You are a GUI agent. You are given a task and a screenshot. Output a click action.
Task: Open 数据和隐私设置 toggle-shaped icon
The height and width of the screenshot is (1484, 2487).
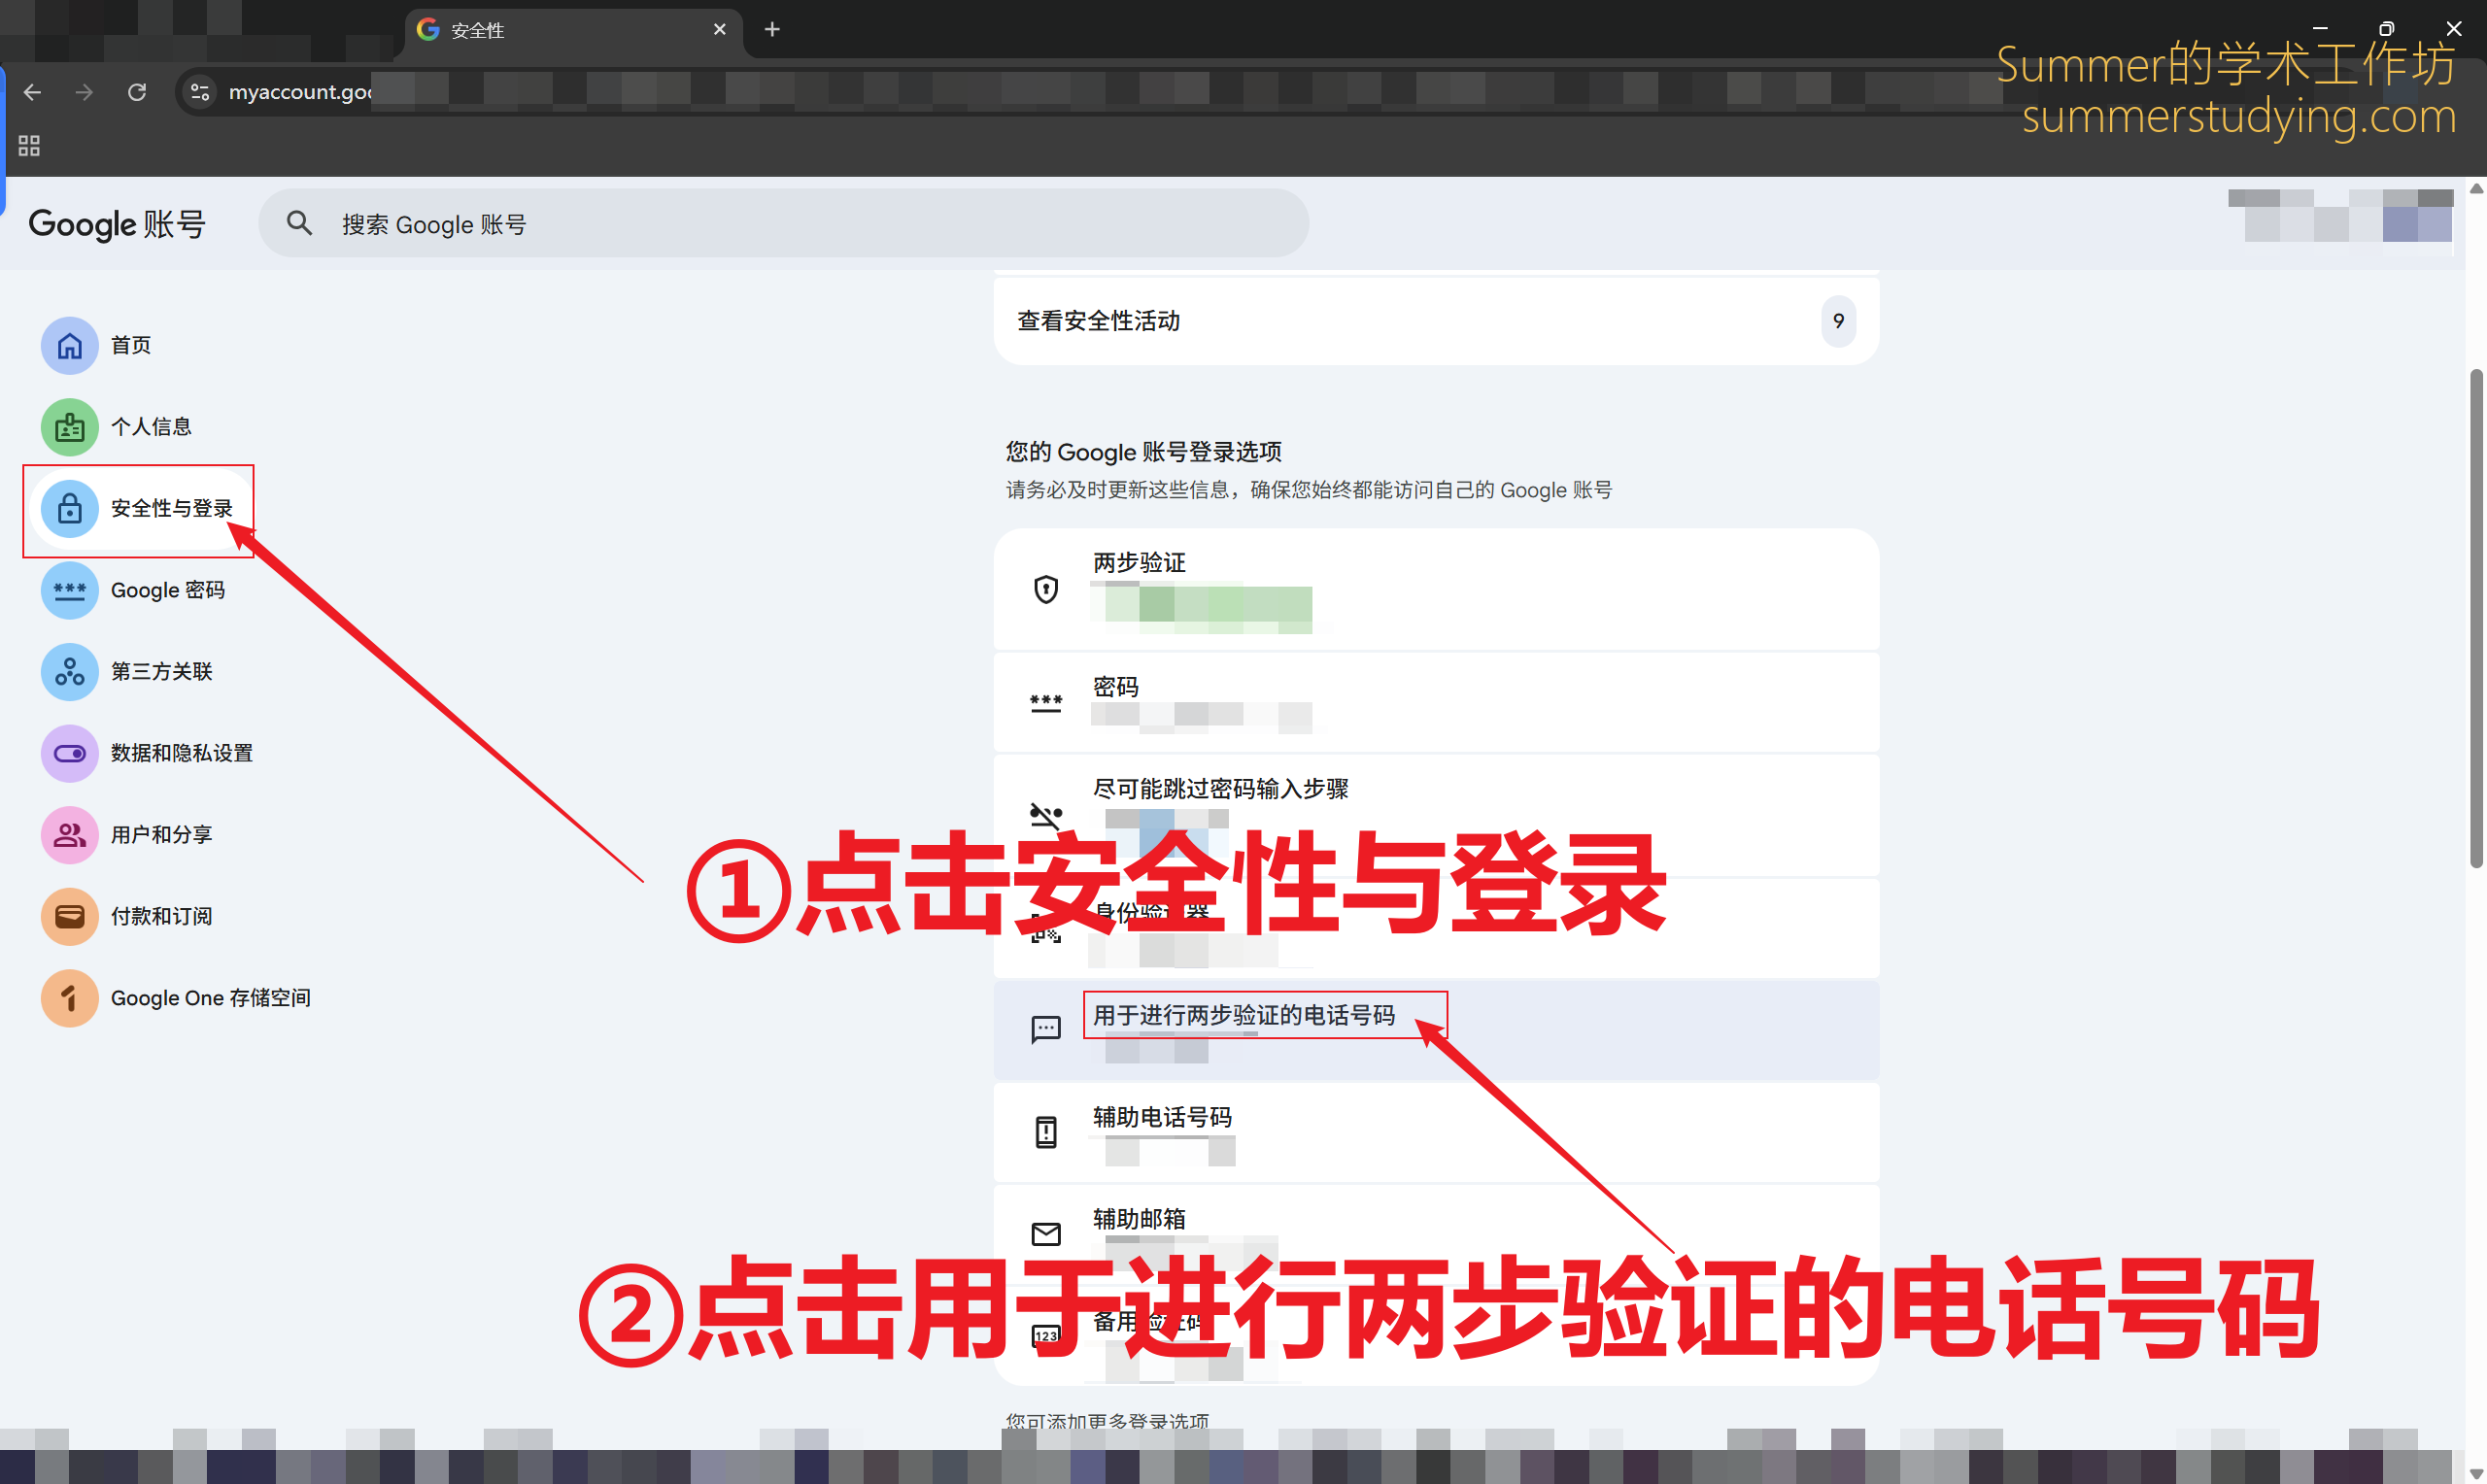69,753
